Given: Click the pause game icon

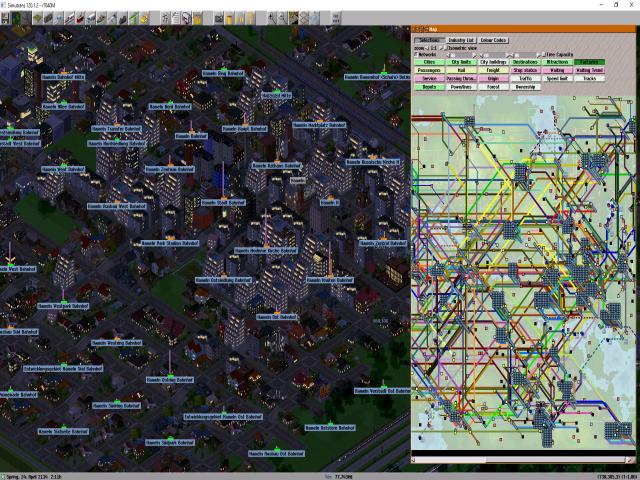Looking at the screenshot, I should pos(229,18).
